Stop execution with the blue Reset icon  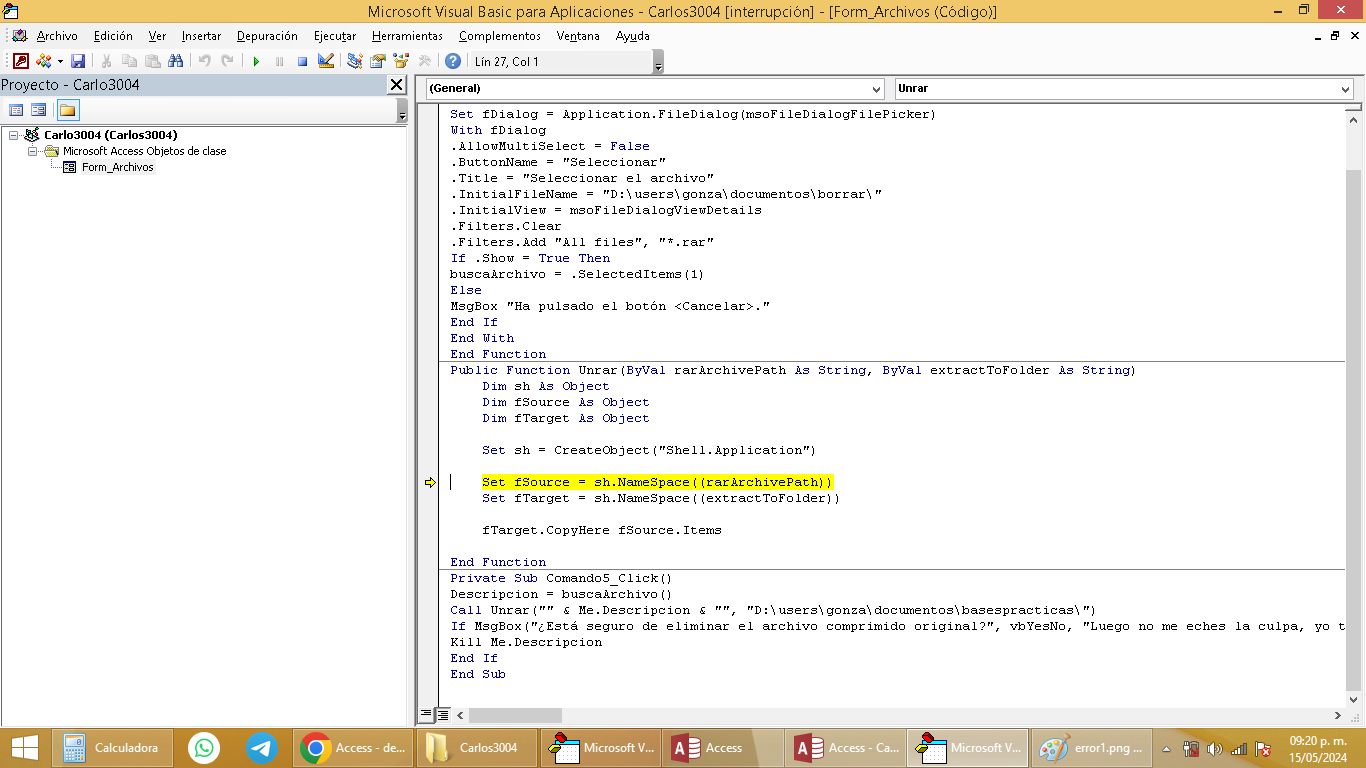[x=302, y=61]
